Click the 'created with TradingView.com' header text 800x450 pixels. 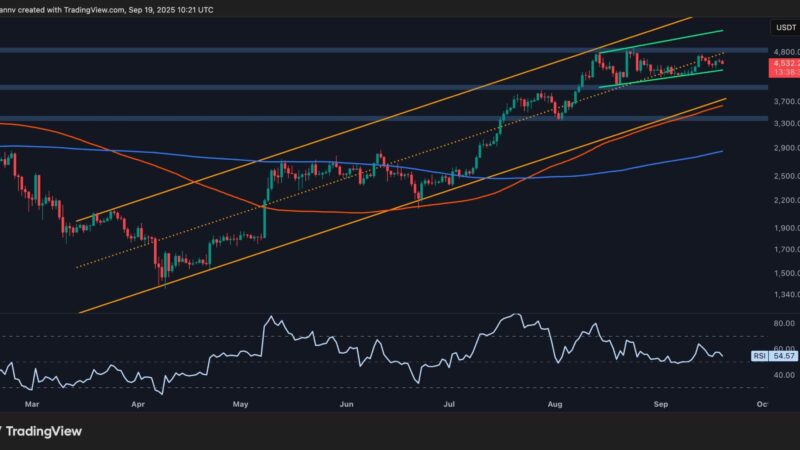tap(71, 10)
